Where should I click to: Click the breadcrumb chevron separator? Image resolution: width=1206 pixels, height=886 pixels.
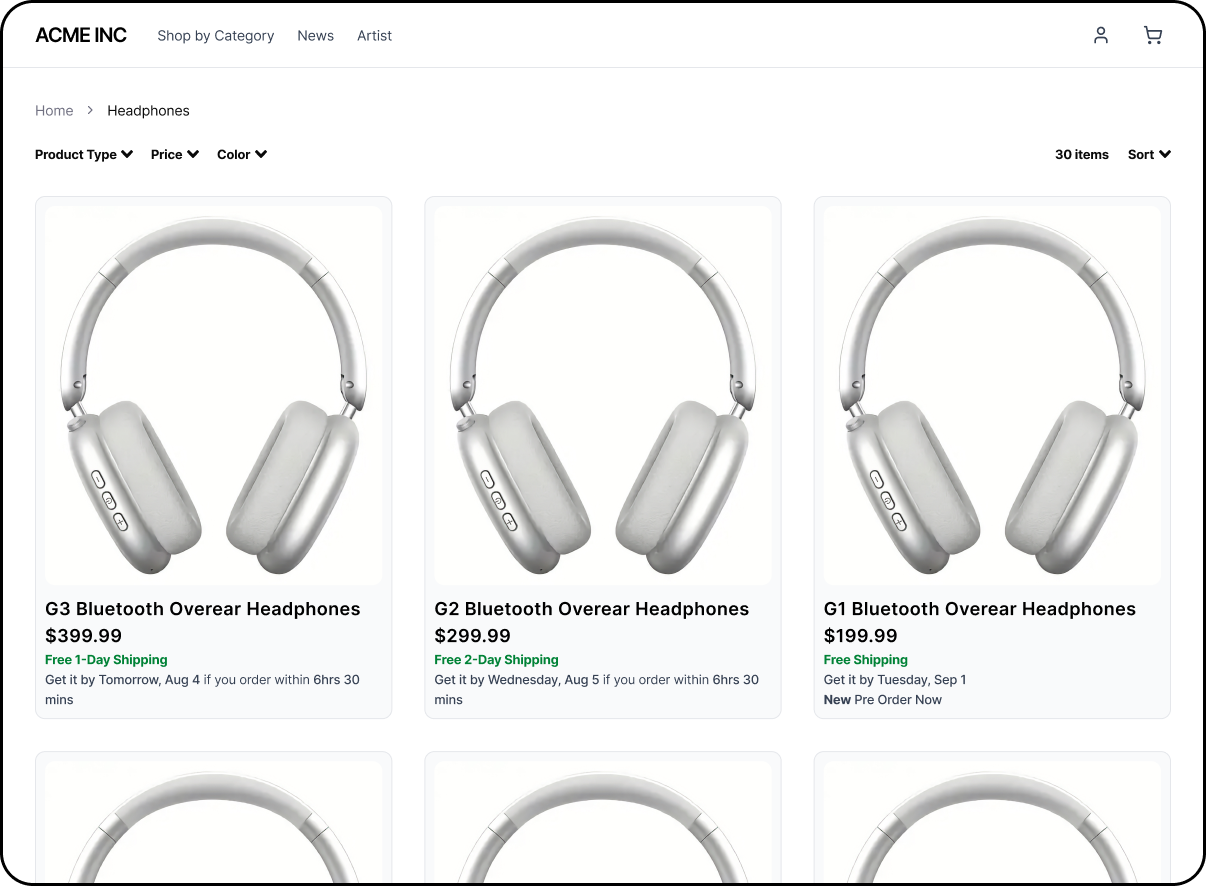[90, 111]
